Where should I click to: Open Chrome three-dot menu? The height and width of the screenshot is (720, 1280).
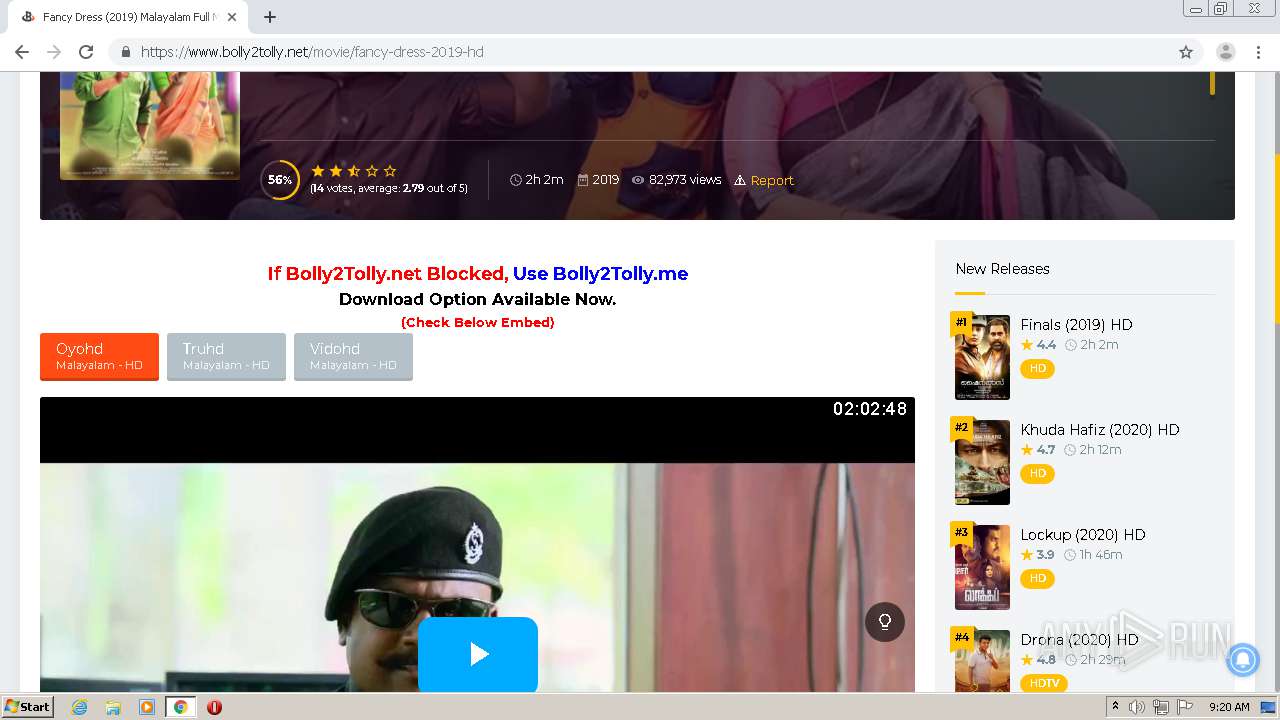coord(1258,52)
